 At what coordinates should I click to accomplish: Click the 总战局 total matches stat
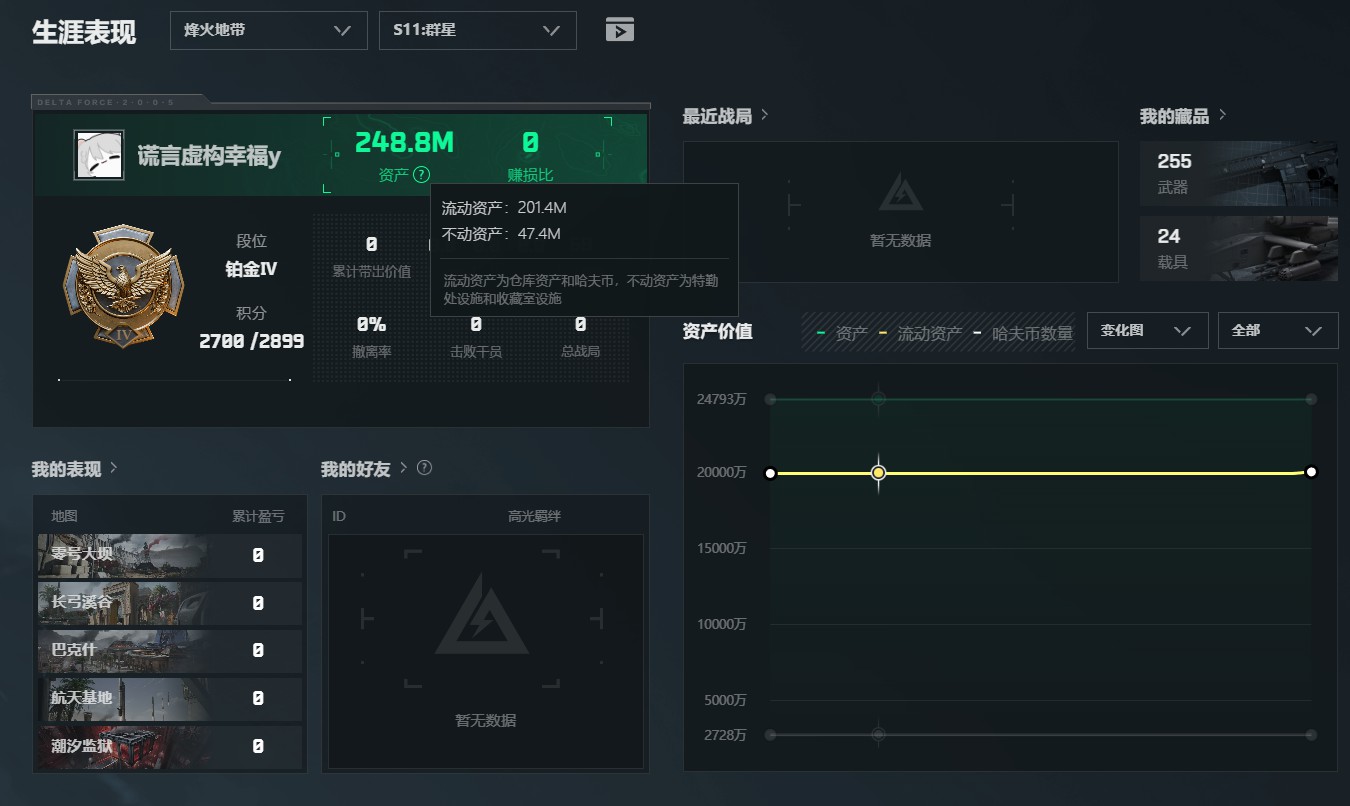click(x=580, y=336)
